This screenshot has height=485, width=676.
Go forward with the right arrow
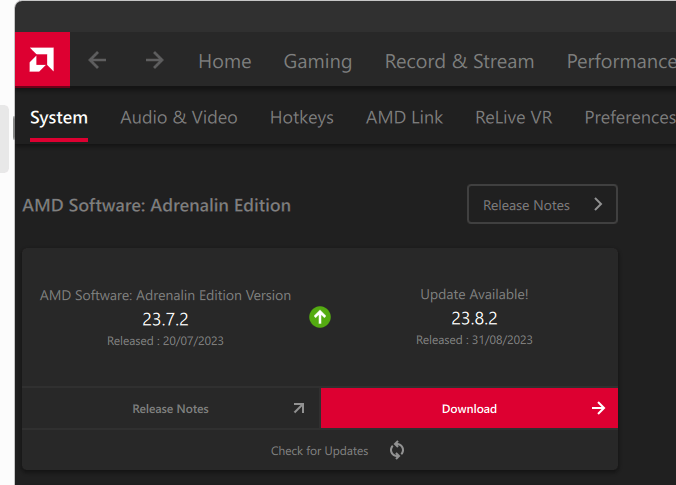[x=154, y=60]
